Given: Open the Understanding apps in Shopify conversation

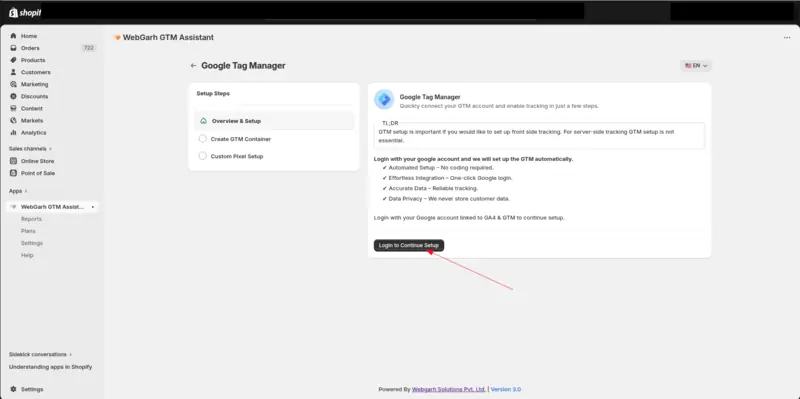Looking at the screenshot, I should (51, 367).
